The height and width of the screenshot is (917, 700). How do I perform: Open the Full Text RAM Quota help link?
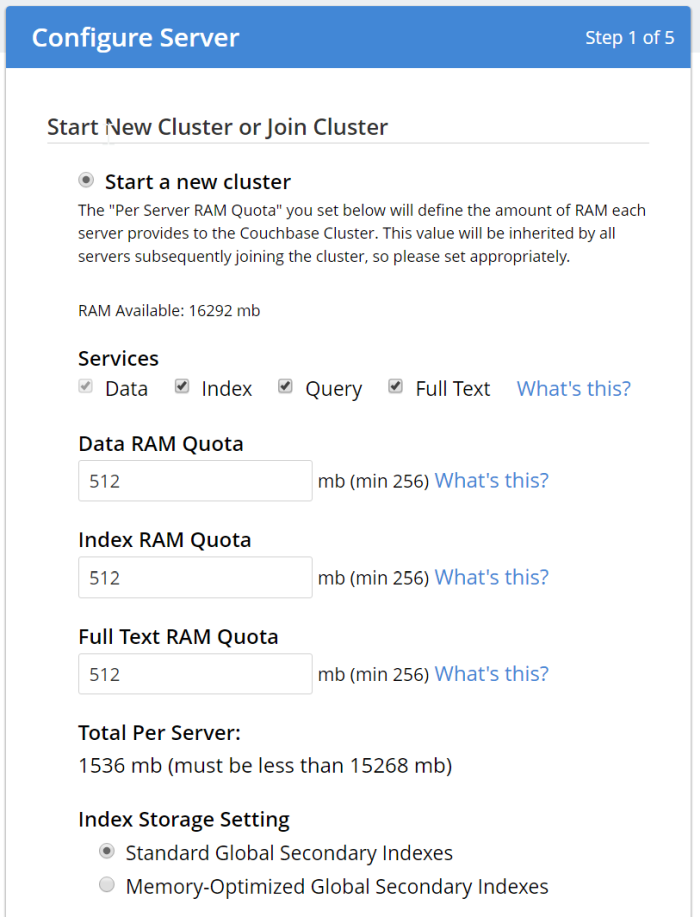(491, 673)
